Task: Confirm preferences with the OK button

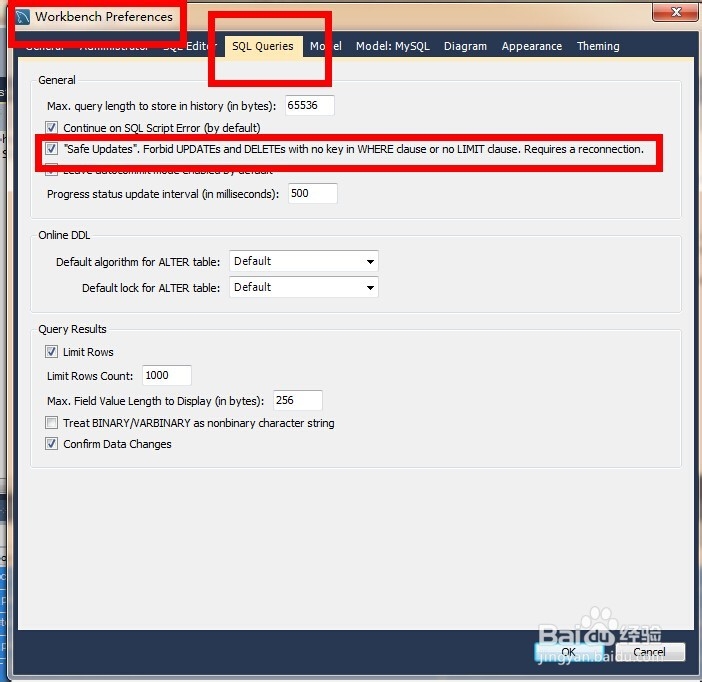Action: tap(569, 652)
